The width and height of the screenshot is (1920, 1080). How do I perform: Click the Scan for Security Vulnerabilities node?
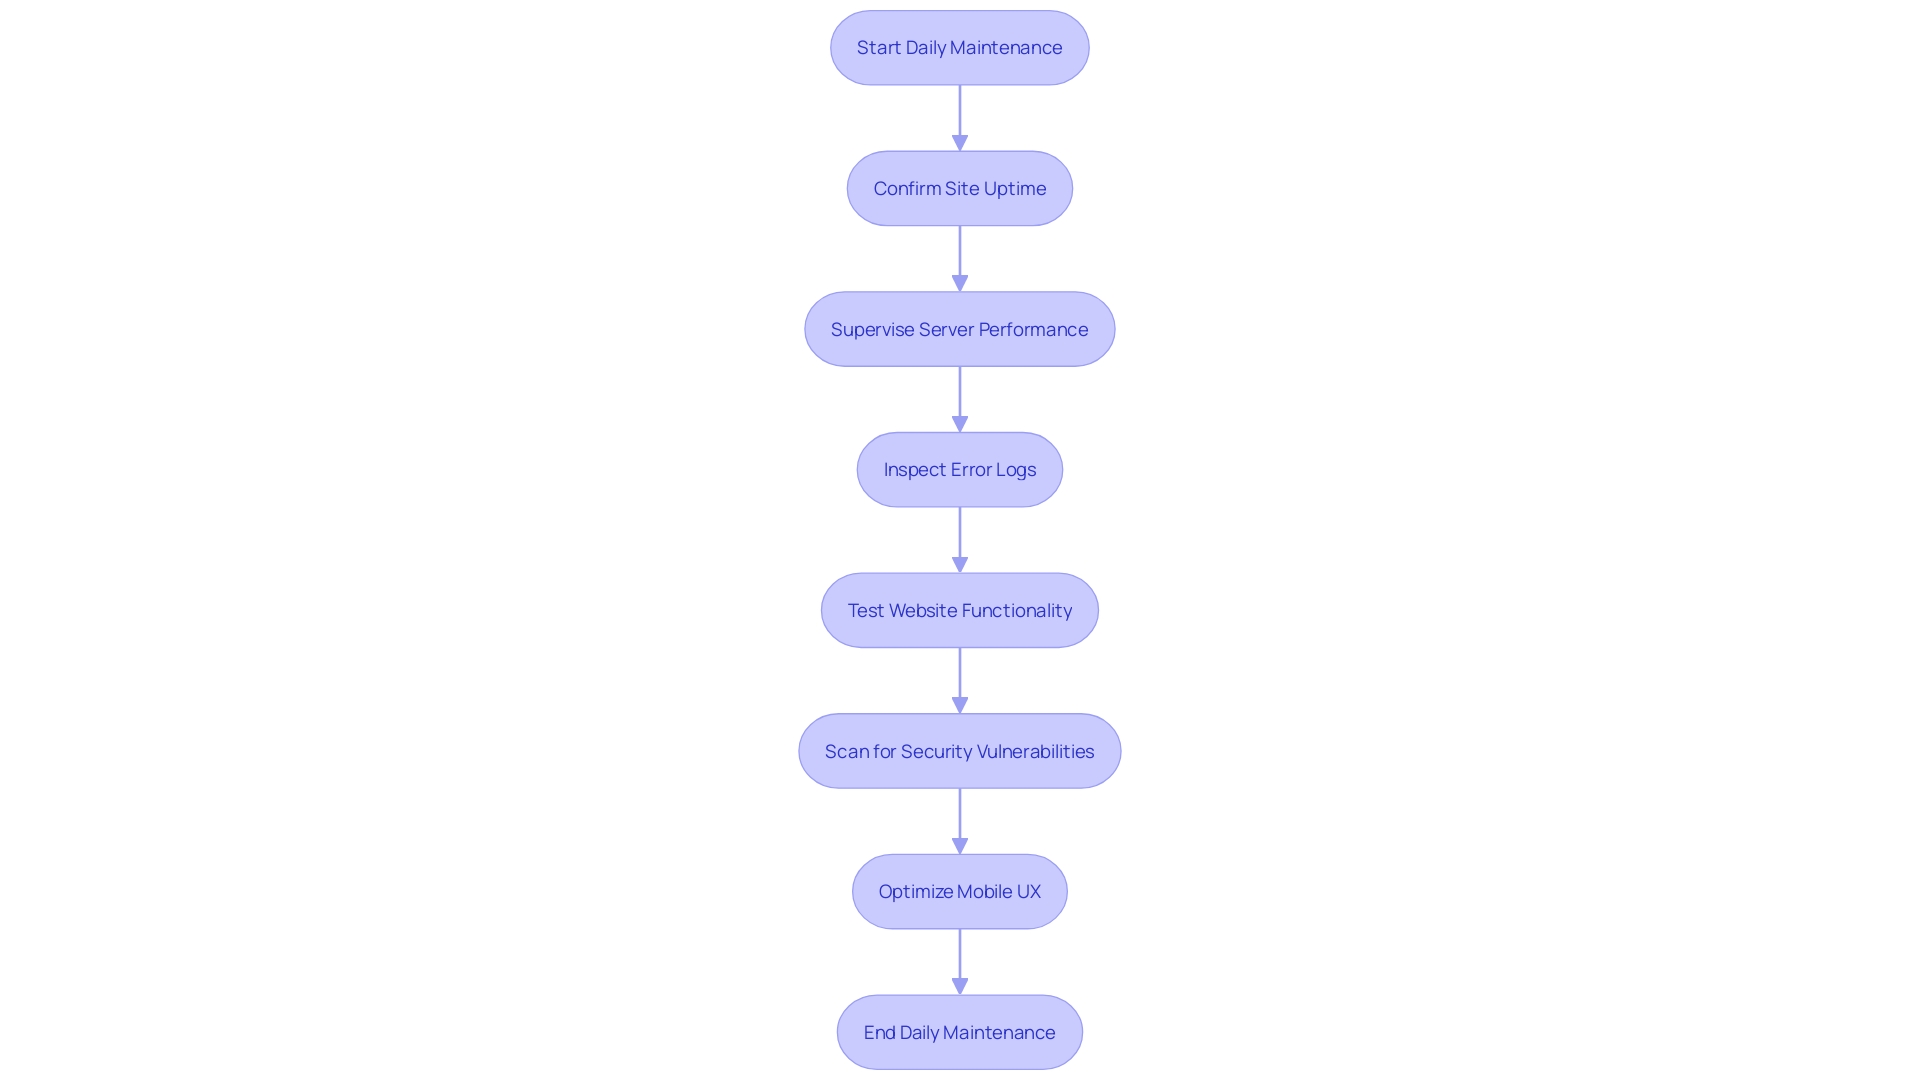pos(960,750)
